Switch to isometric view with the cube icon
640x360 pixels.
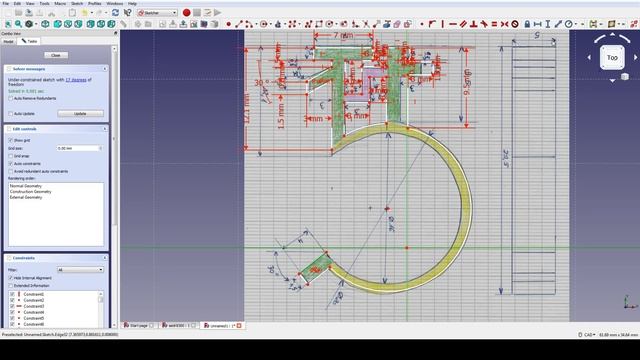pos(45,24)
